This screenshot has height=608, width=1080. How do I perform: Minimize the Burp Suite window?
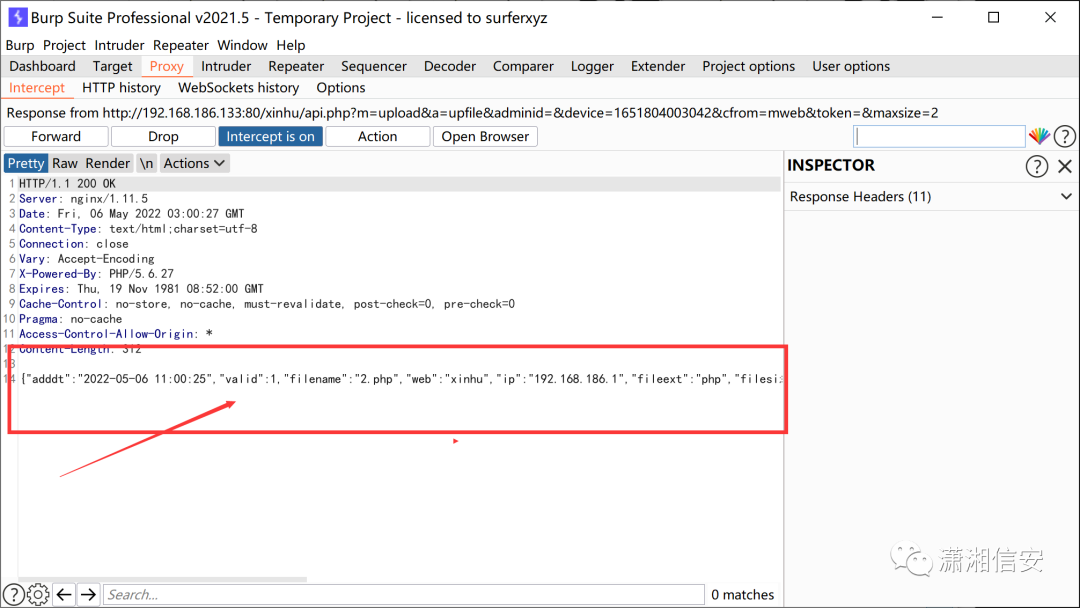937,17
